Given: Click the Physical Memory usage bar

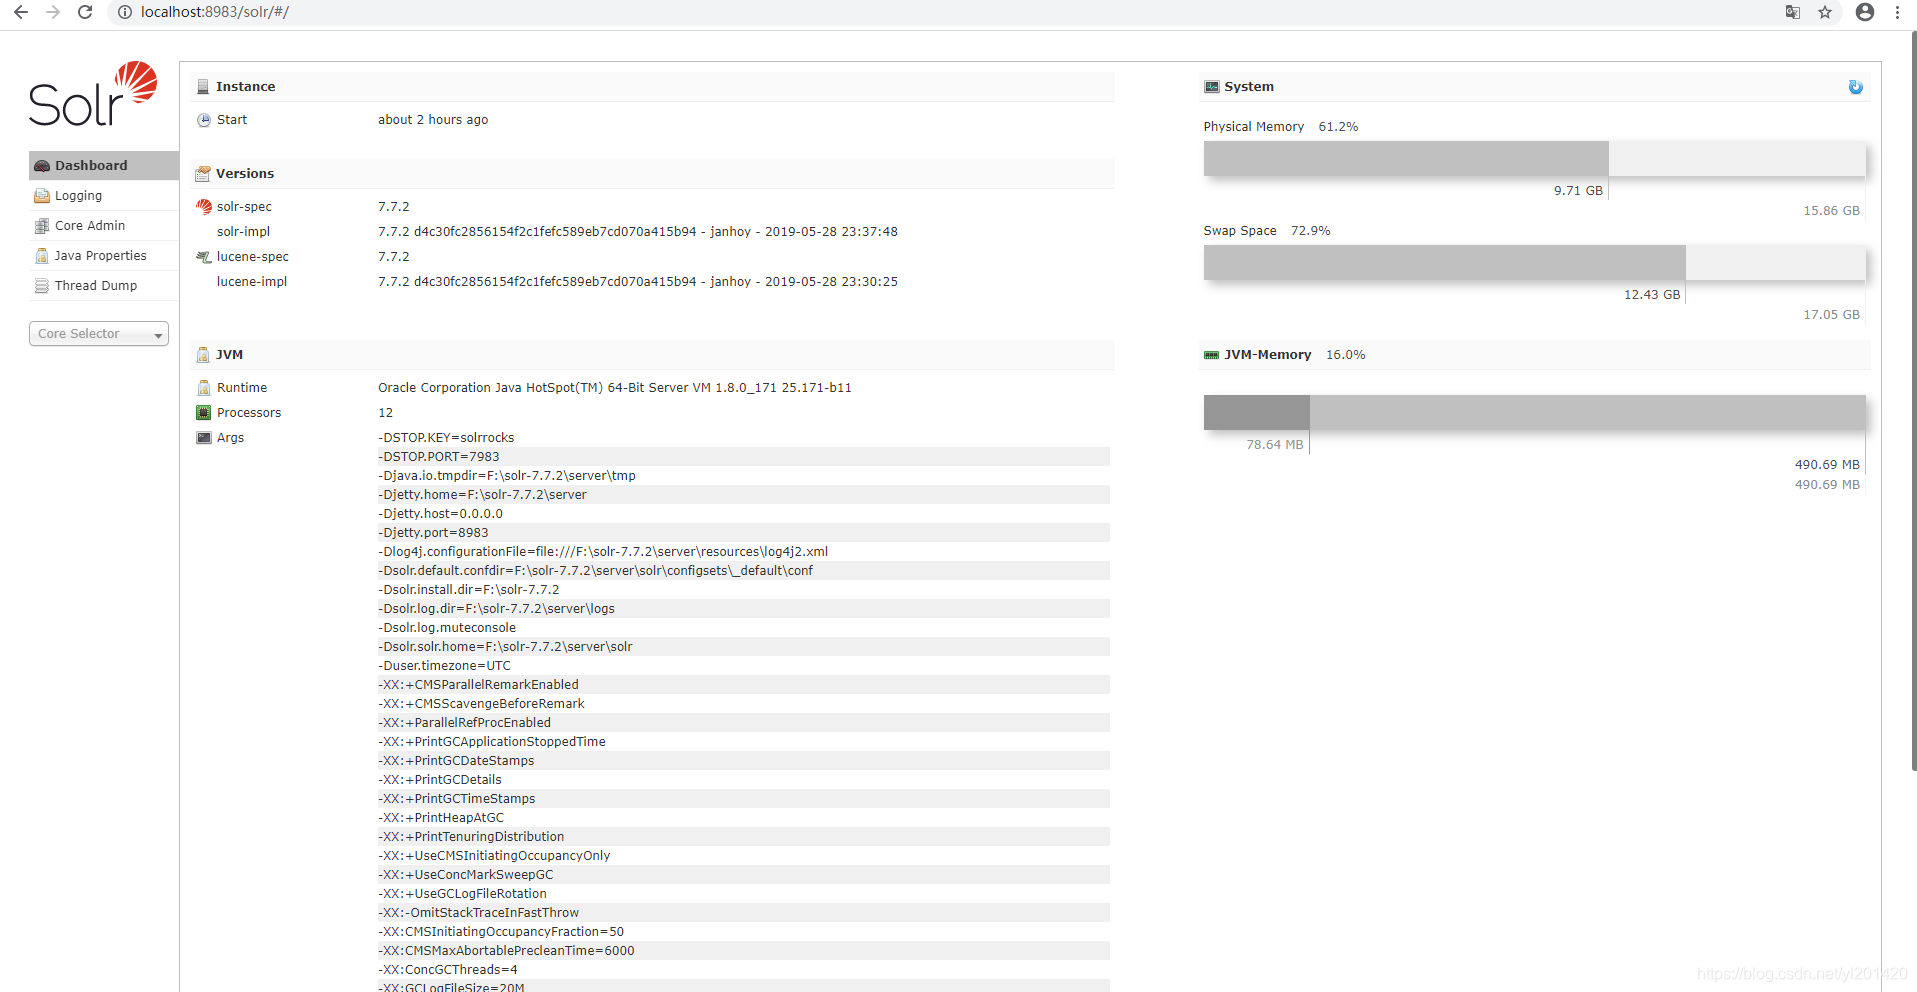Looking at the screenshot, I should click(1534, 159).
